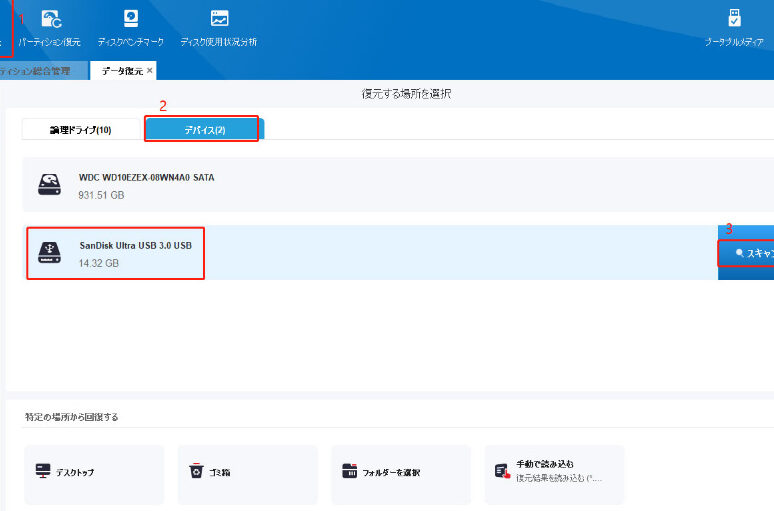Click the folder icon for フォルダーを選択
This screenshot has height=511, width=774.
pos(349,471)
